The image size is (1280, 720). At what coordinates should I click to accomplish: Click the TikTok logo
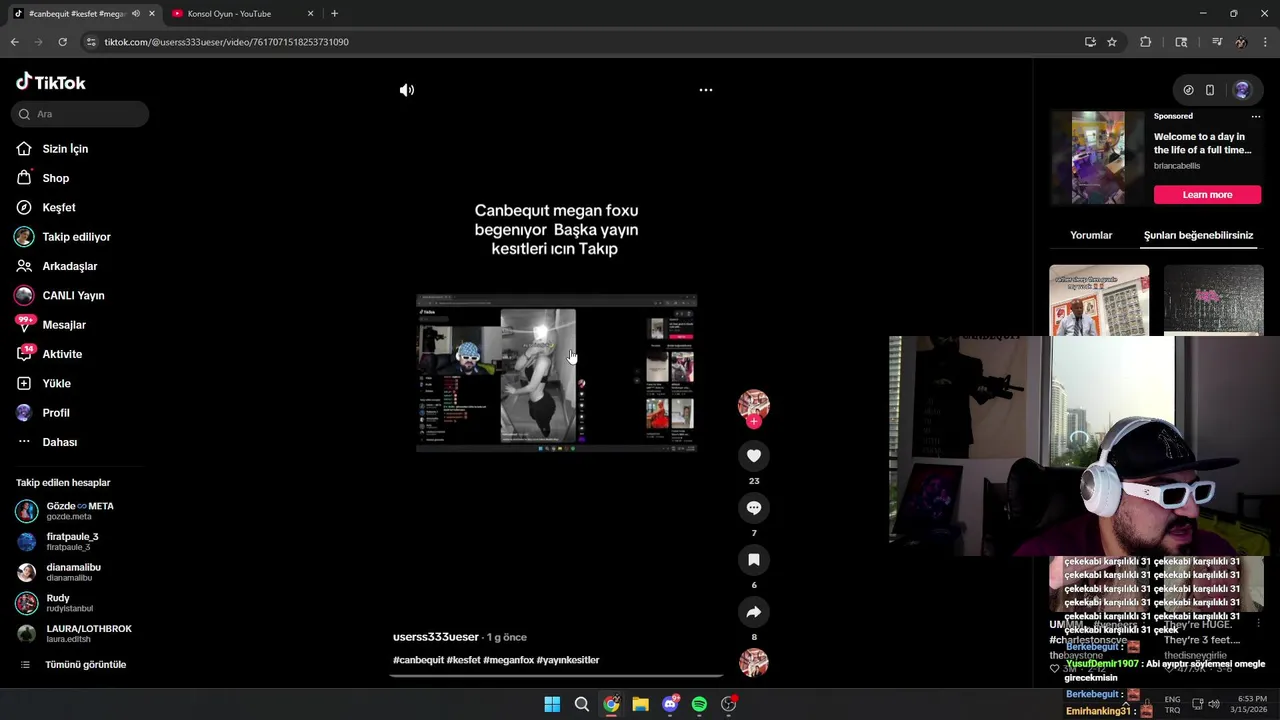(x=51, y=82)
